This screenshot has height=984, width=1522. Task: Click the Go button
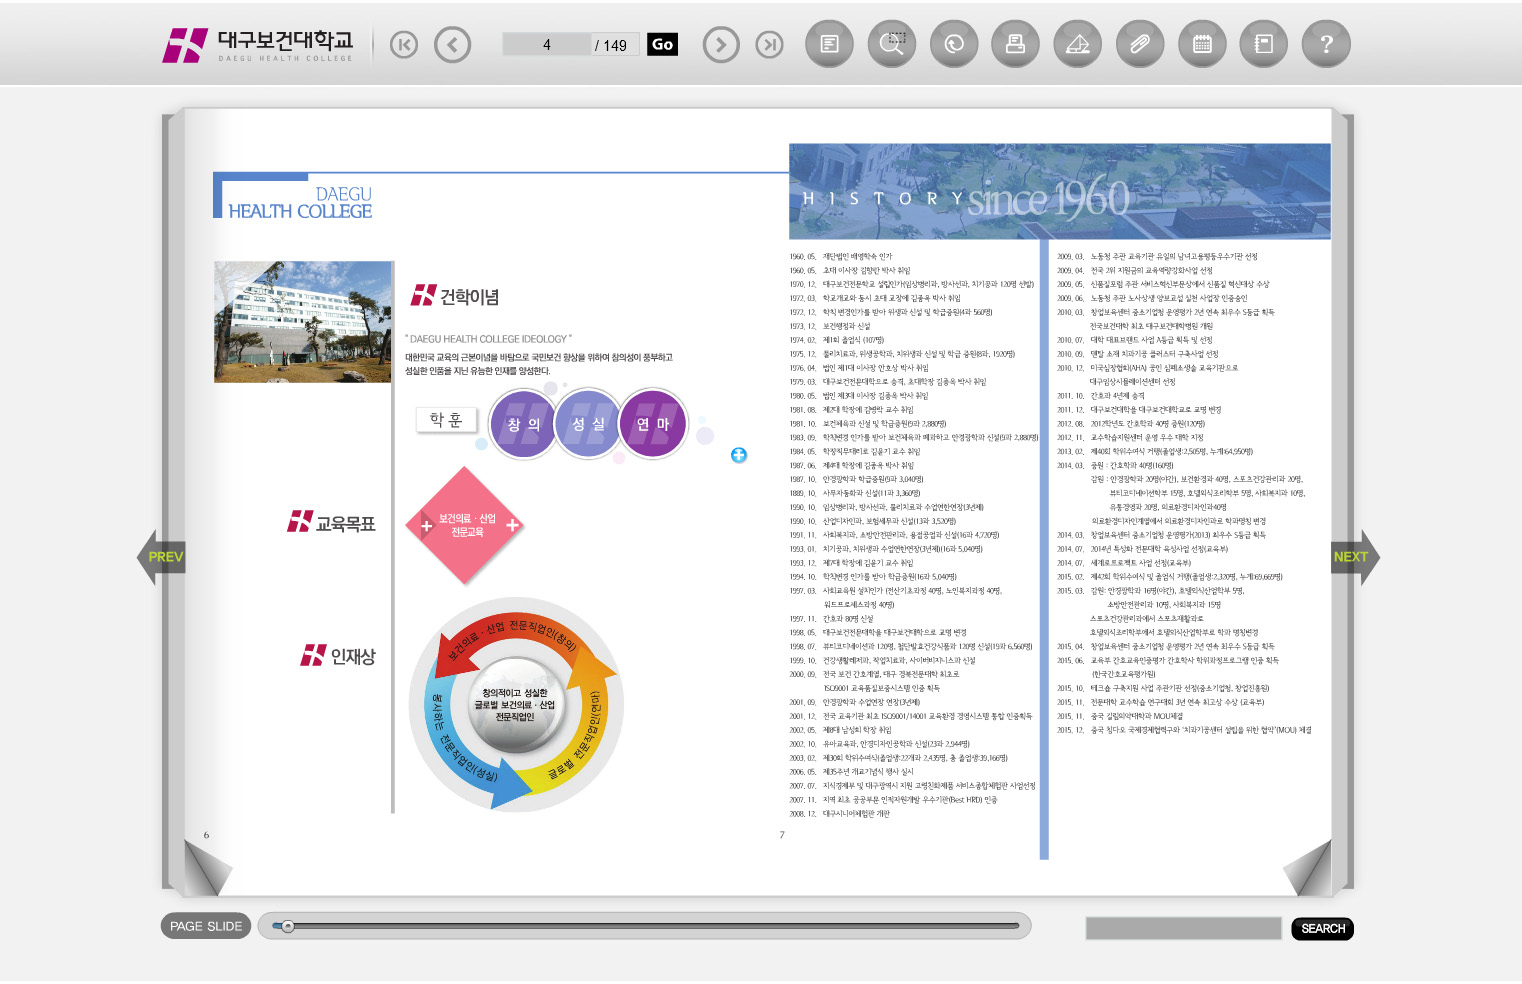[x=662, y=44]
